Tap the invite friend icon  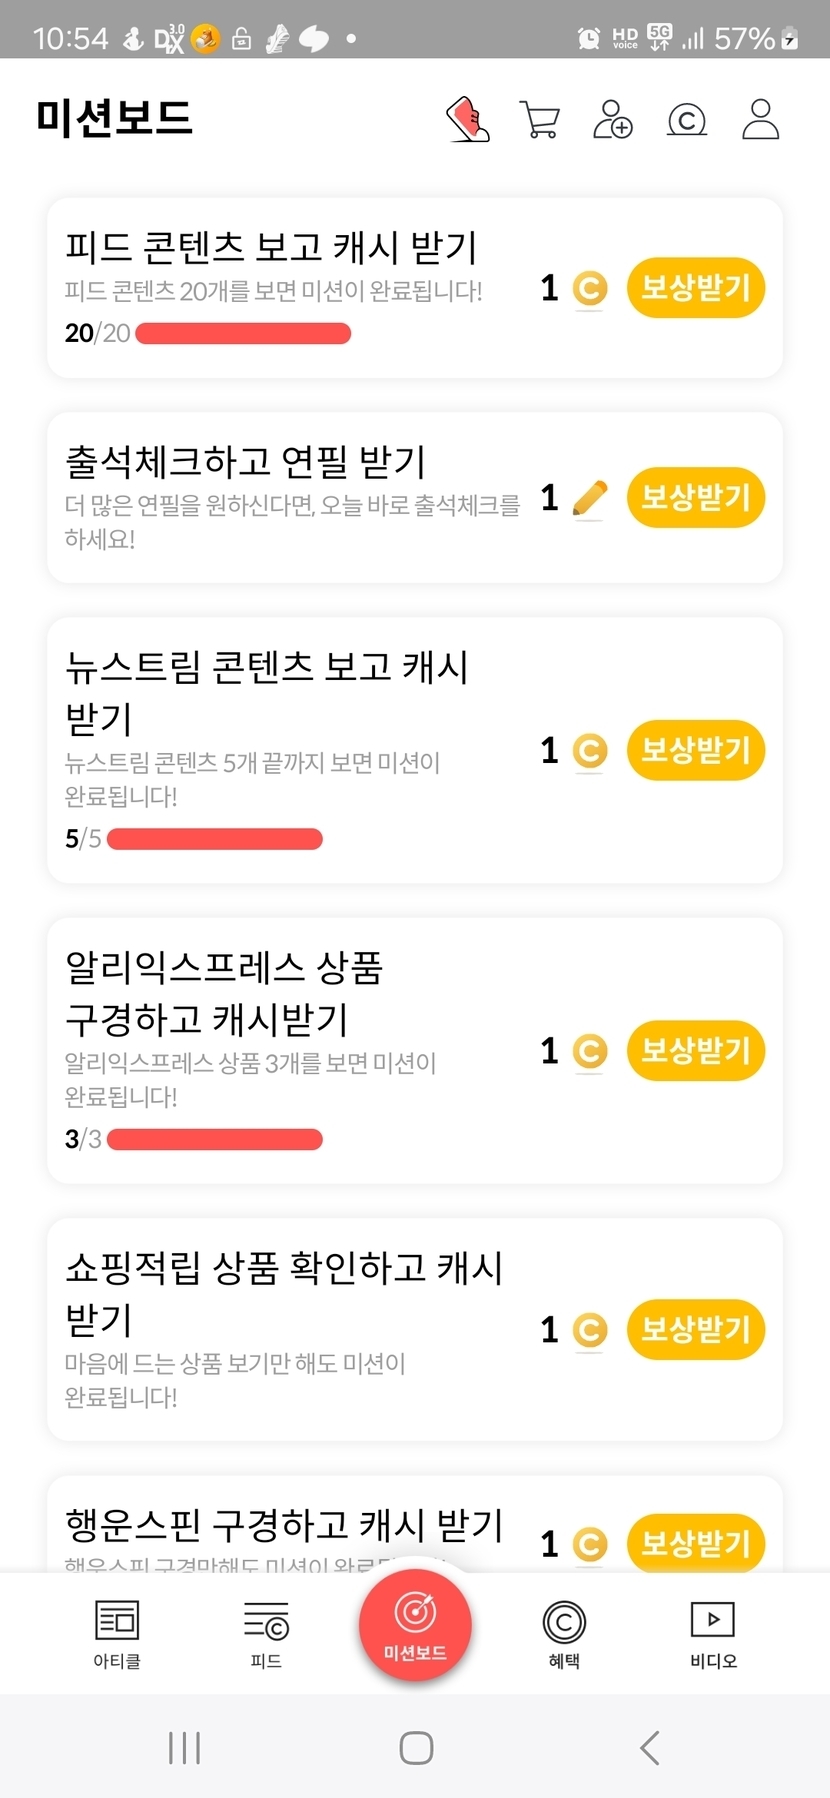click(613, 119)
